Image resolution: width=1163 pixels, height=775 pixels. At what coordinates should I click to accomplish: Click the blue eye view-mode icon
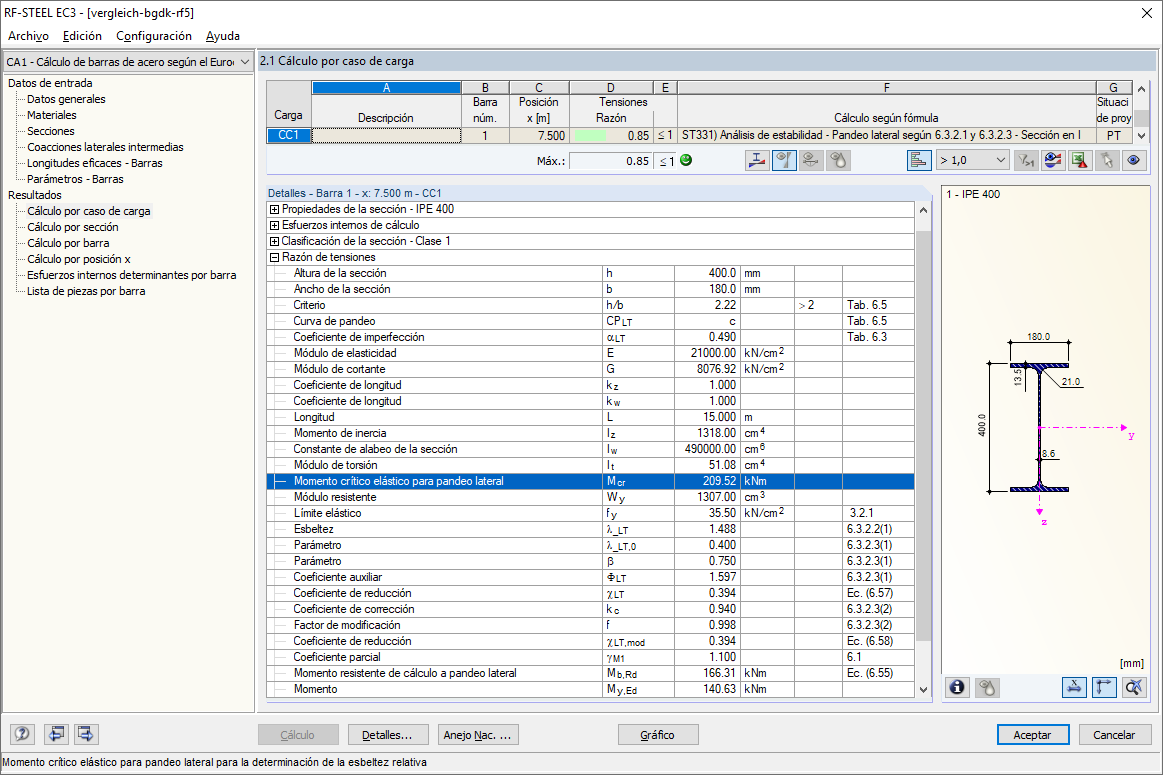tap(1133, 160)
